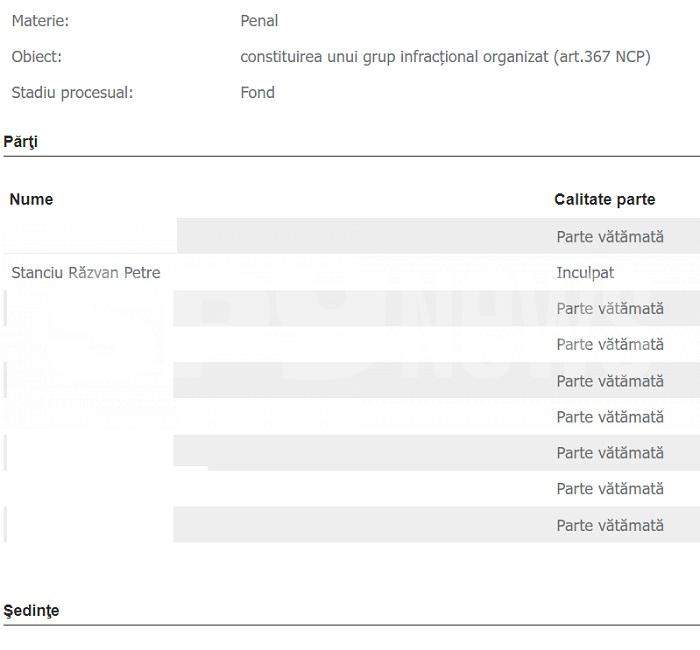Sort by the Calitate parte column header
Screen dimensions: 700x650
tap(604, 200)
